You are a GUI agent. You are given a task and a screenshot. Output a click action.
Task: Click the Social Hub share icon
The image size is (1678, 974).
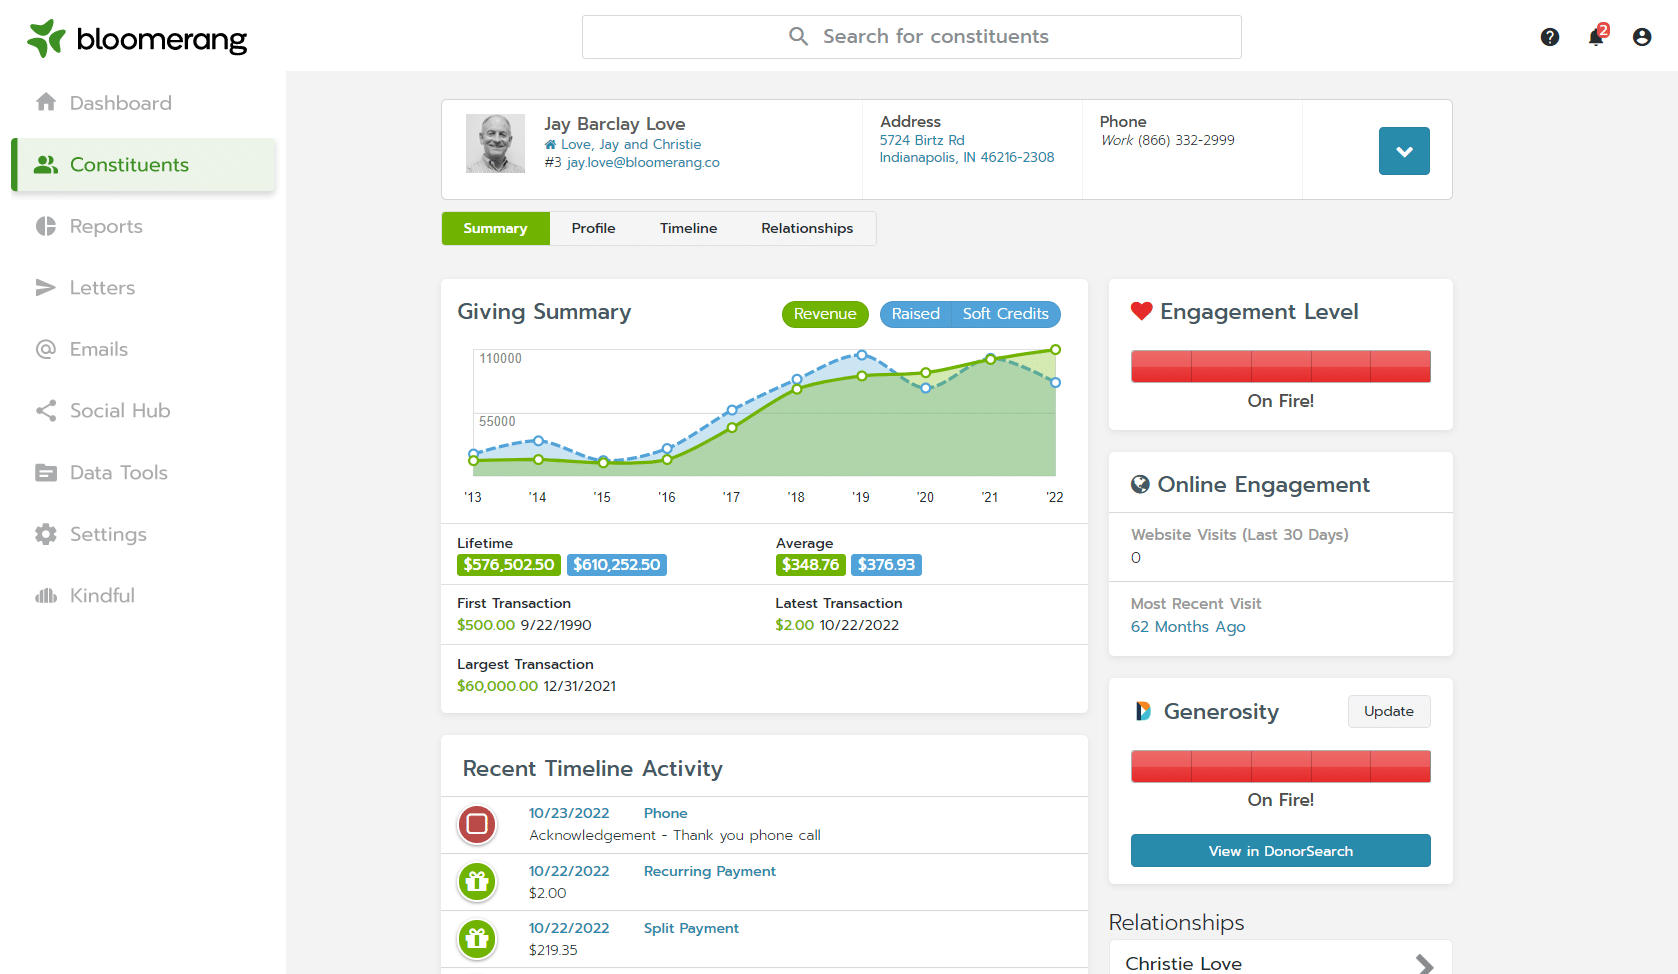pyautogui.click(x=46, y=410)
